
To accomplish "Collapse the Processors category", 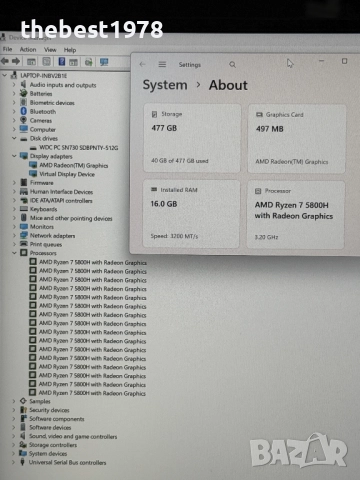I will pos(14,253).
